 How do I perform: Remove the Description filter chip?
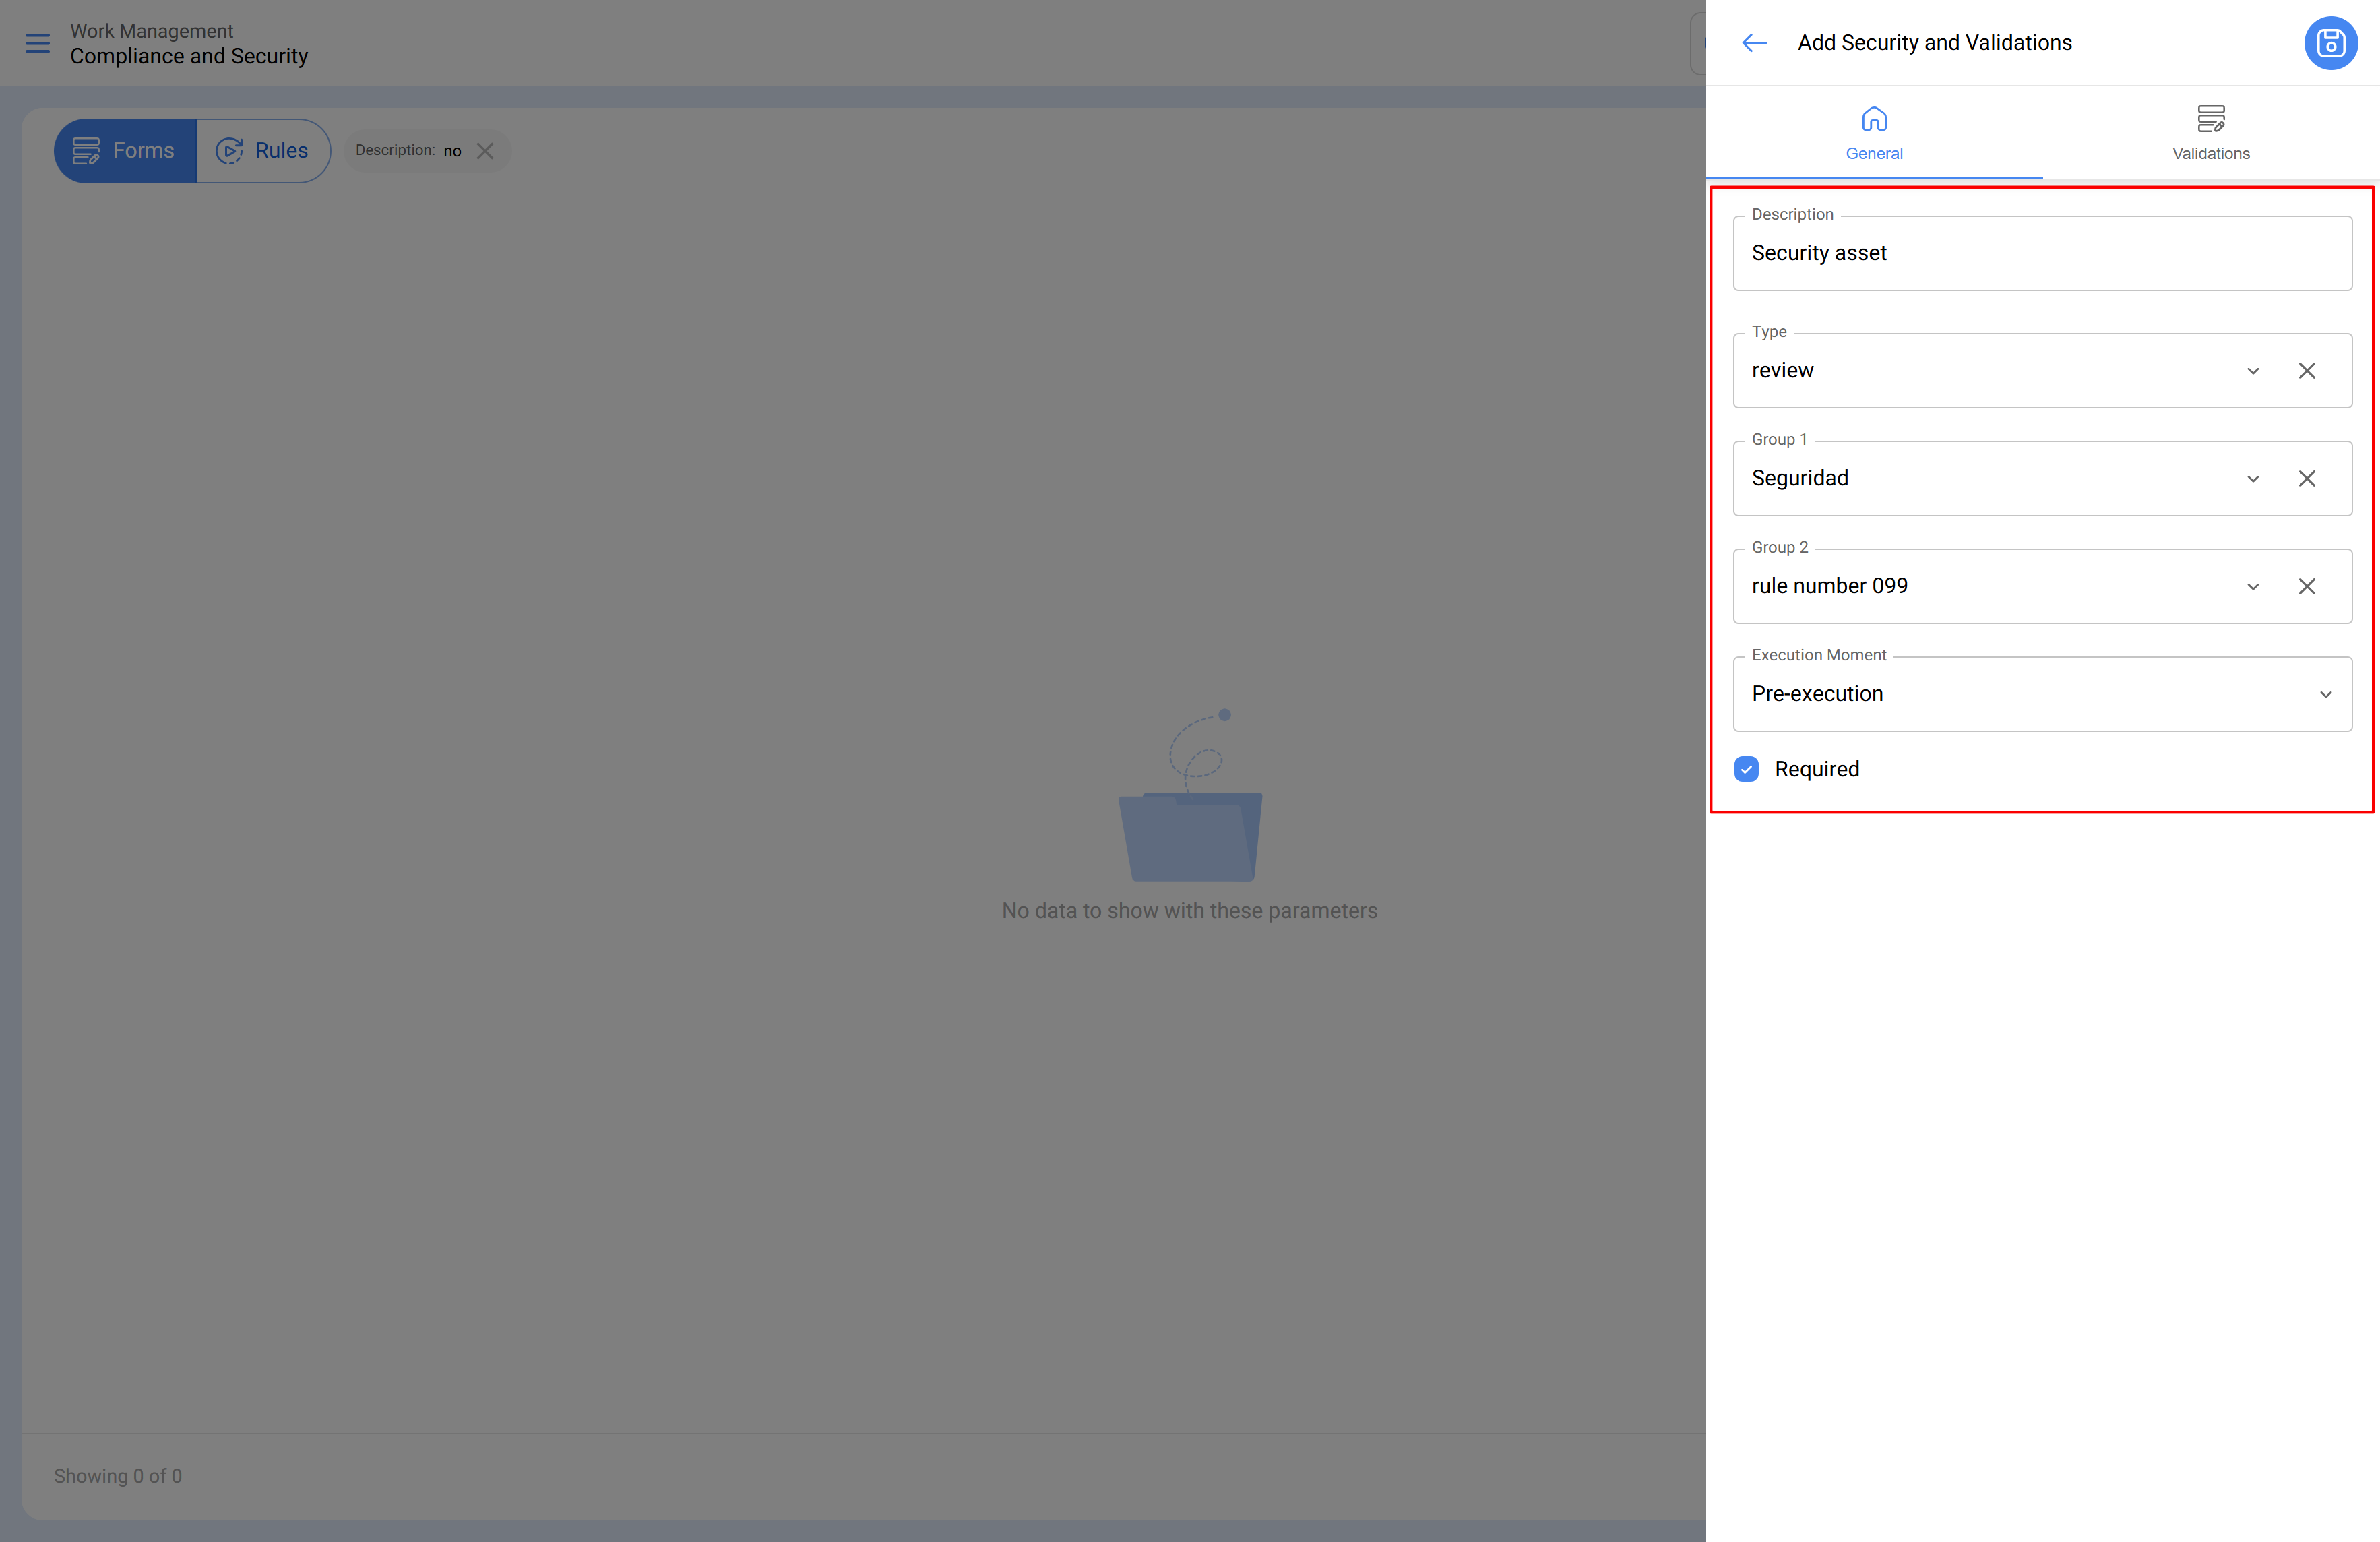[485, 151]
